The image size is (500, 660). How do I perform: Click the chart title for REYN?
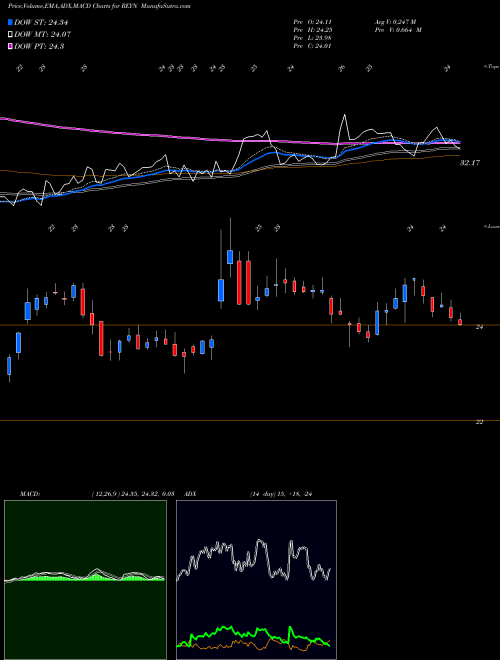pyautogui.click(x=99, y=7)
